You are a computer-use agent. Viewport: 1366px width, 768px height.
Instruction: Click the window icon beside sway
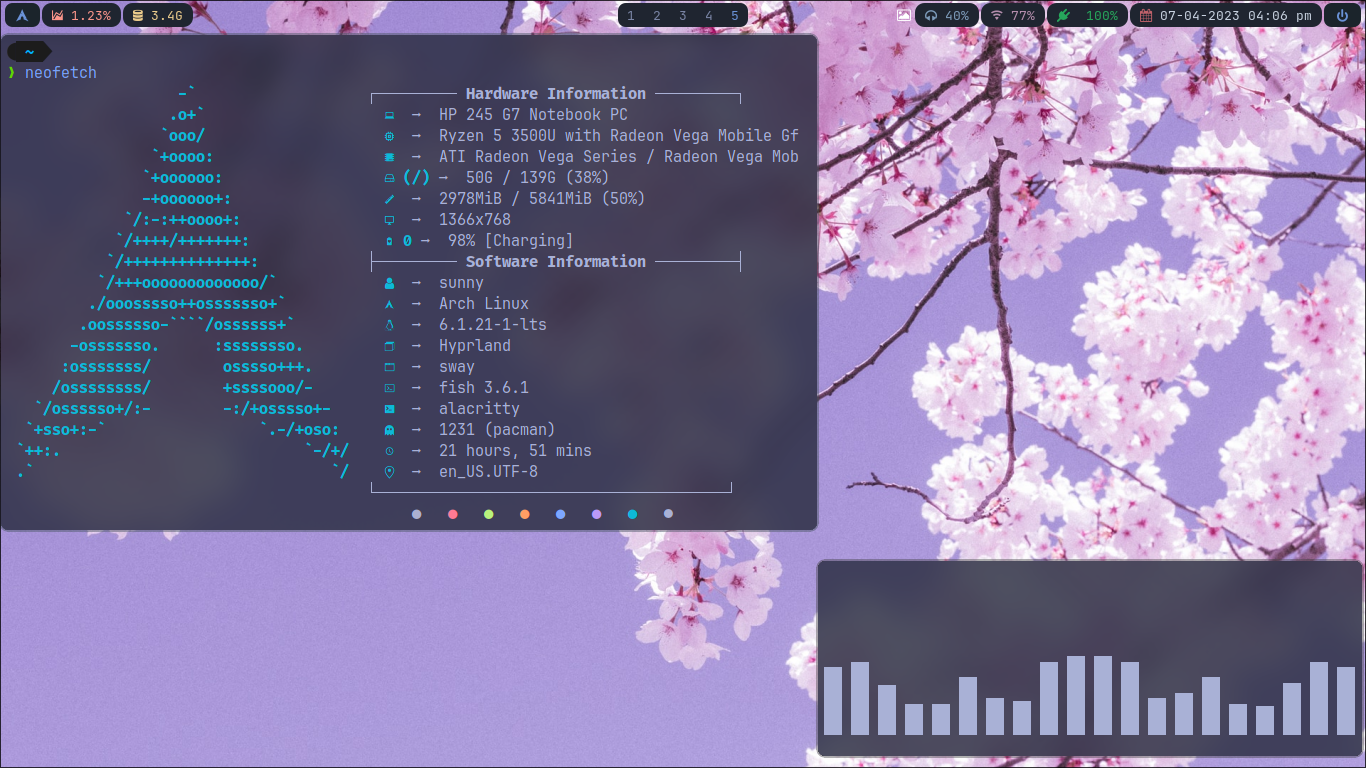(389, 367)
